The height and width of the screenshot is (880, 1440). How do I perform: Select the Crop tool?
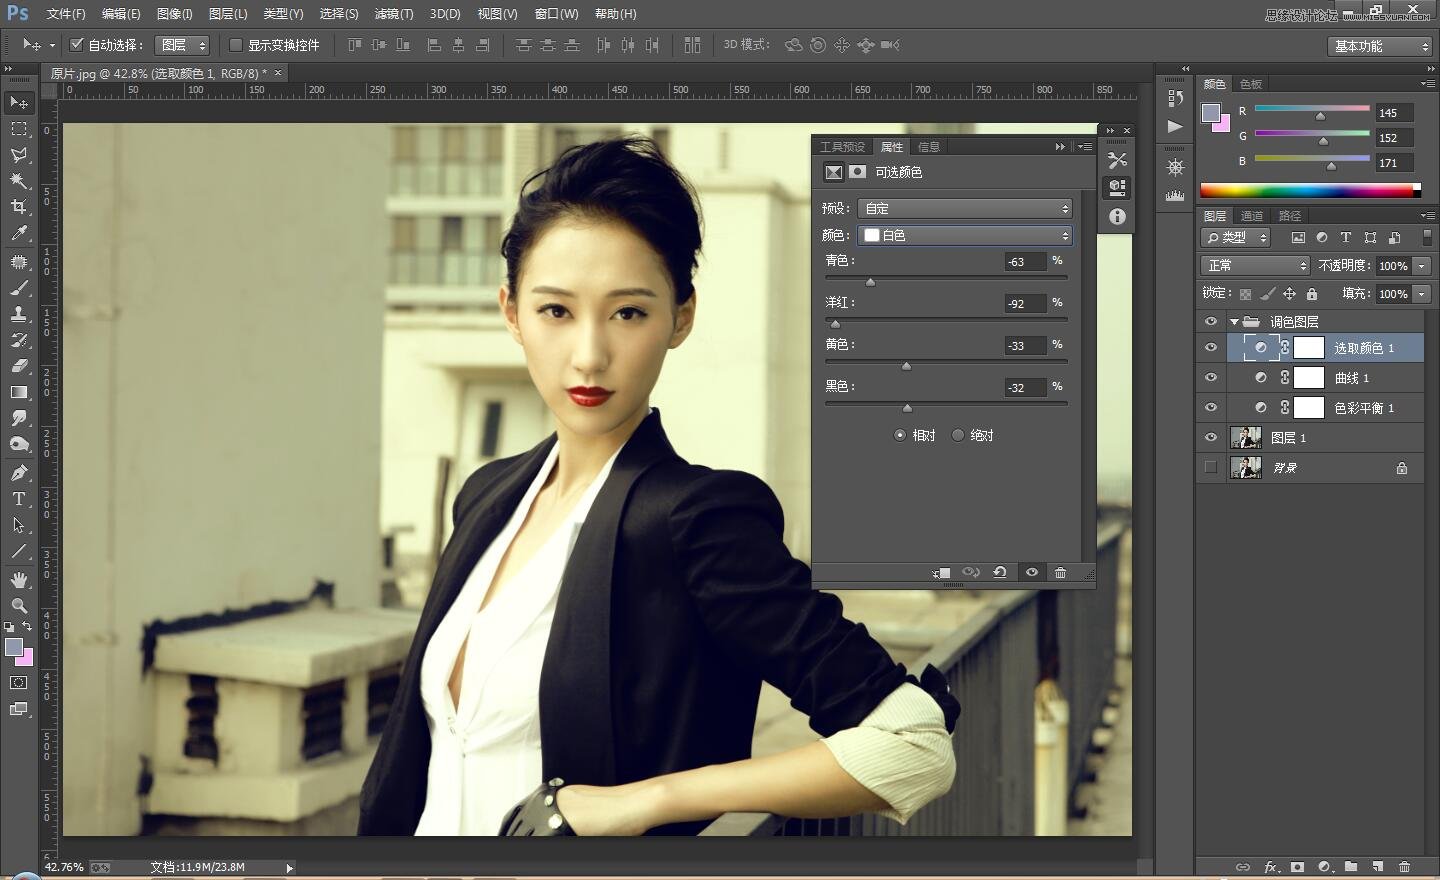pyautogui.click(x=18, y=207)
